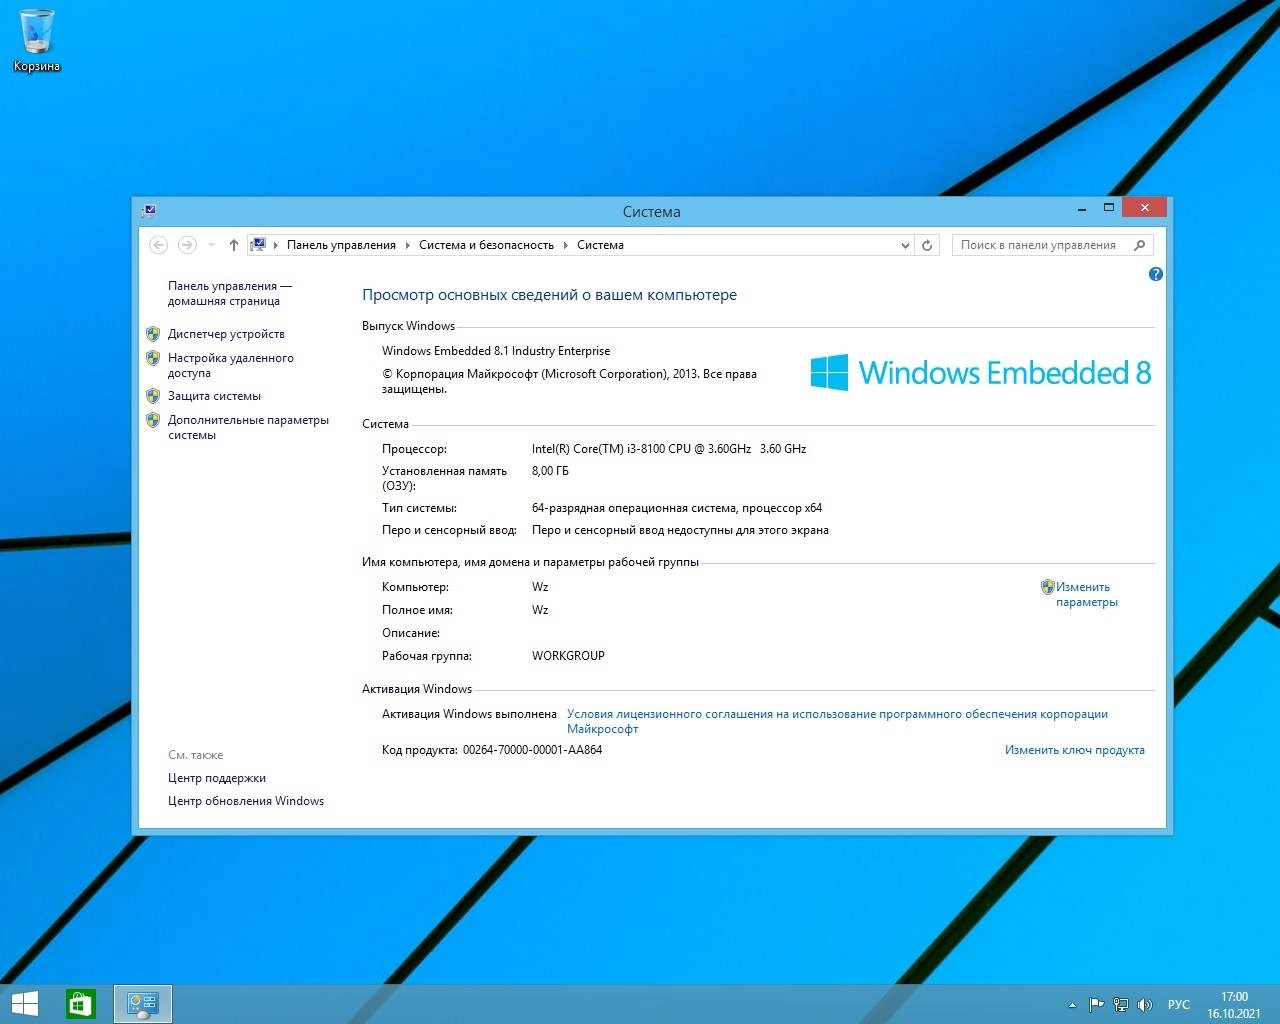Expand the chevron before Панель управления

point(276,245)
